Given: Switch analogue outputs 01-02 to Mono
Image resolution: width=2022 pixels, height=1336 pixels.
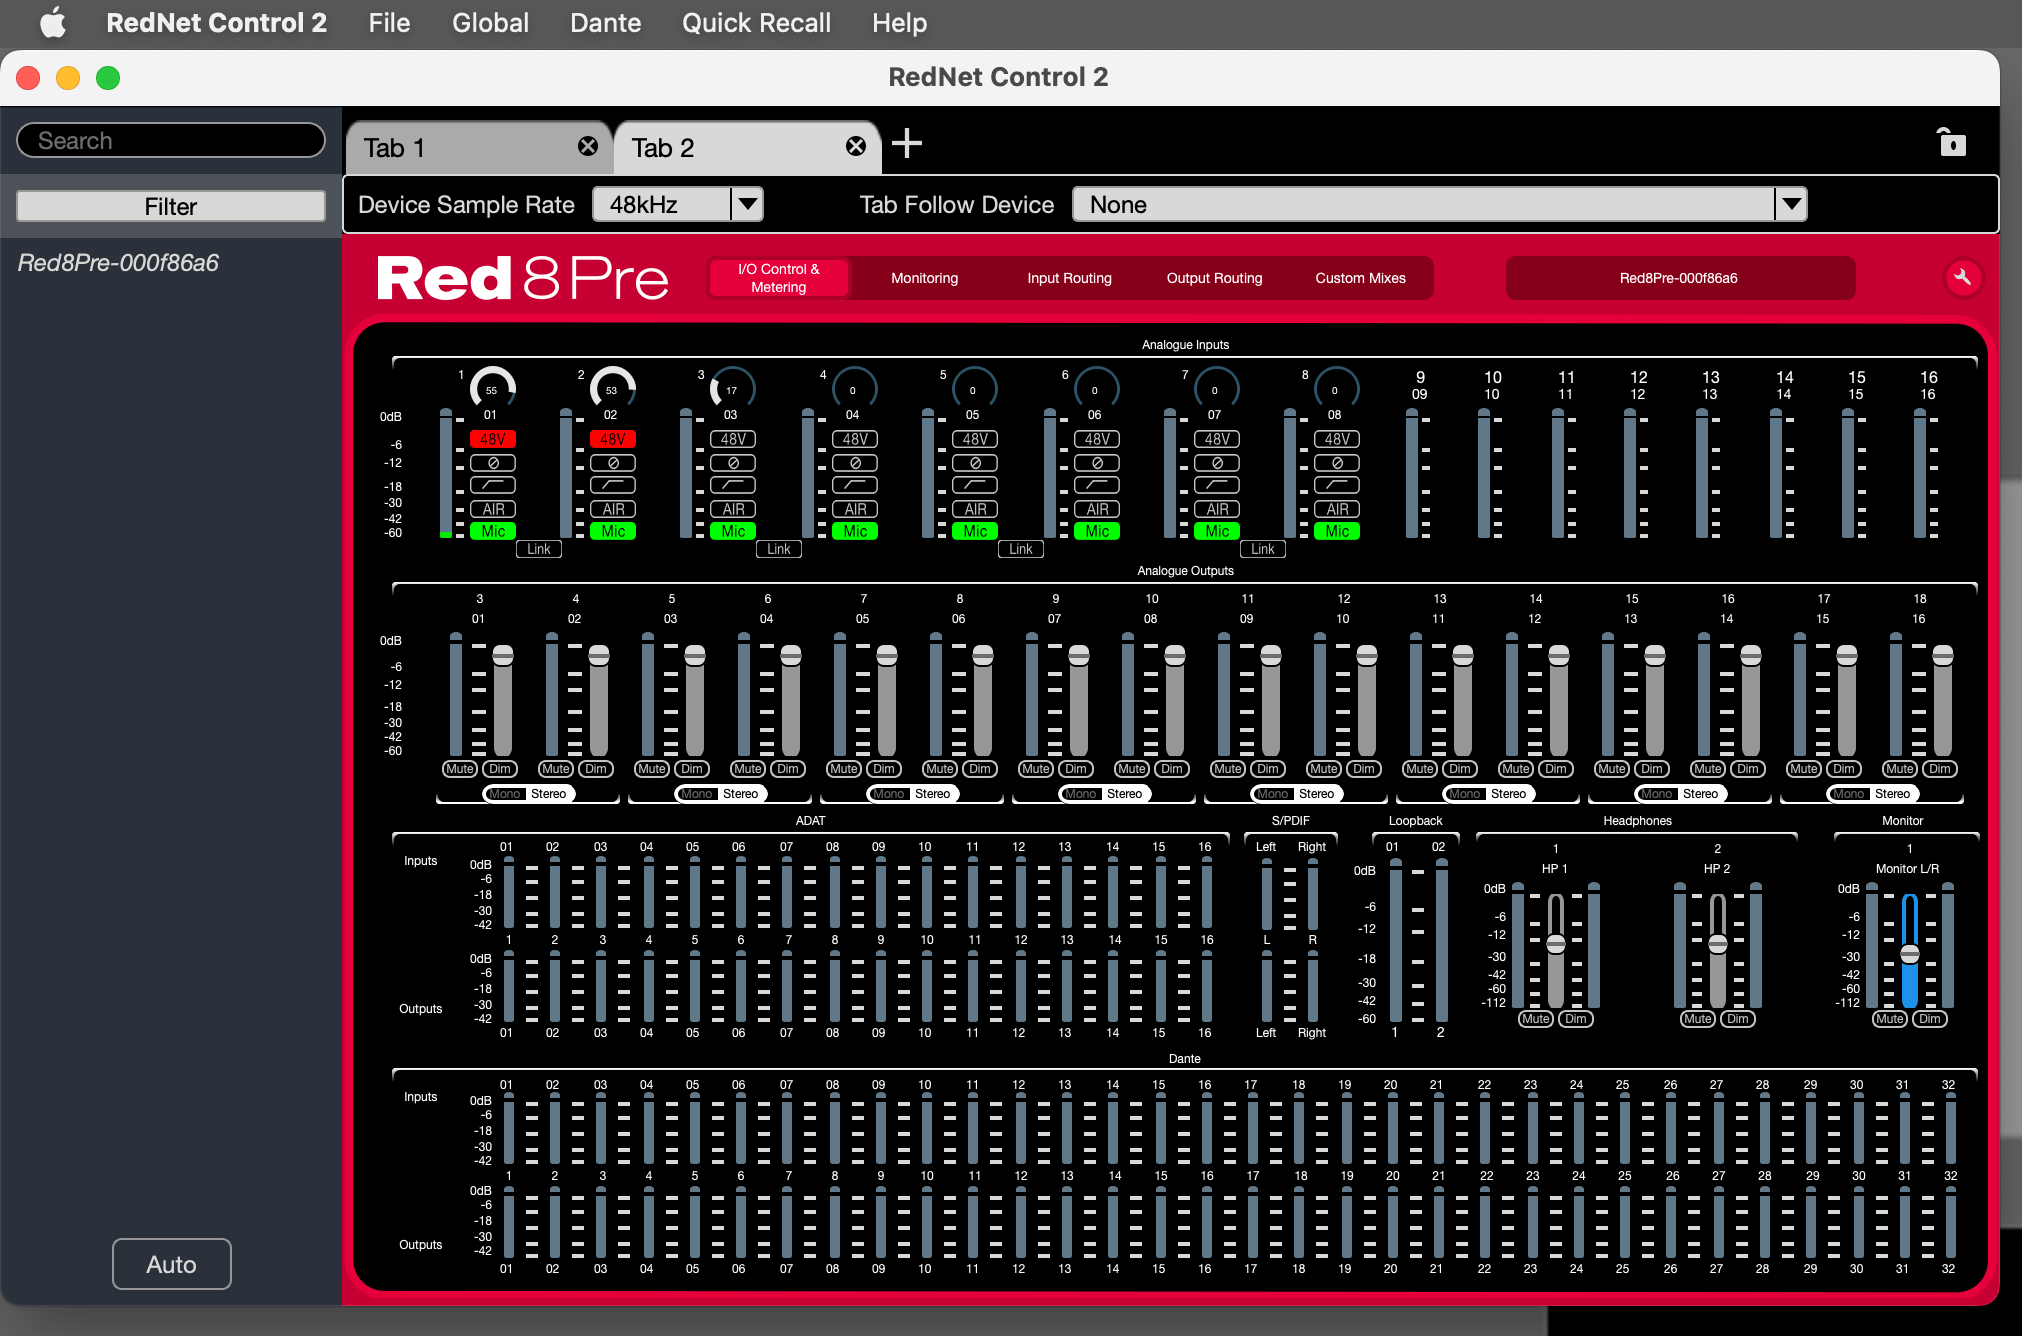Looking at the screenshot, I should click(x=505, y=794).
